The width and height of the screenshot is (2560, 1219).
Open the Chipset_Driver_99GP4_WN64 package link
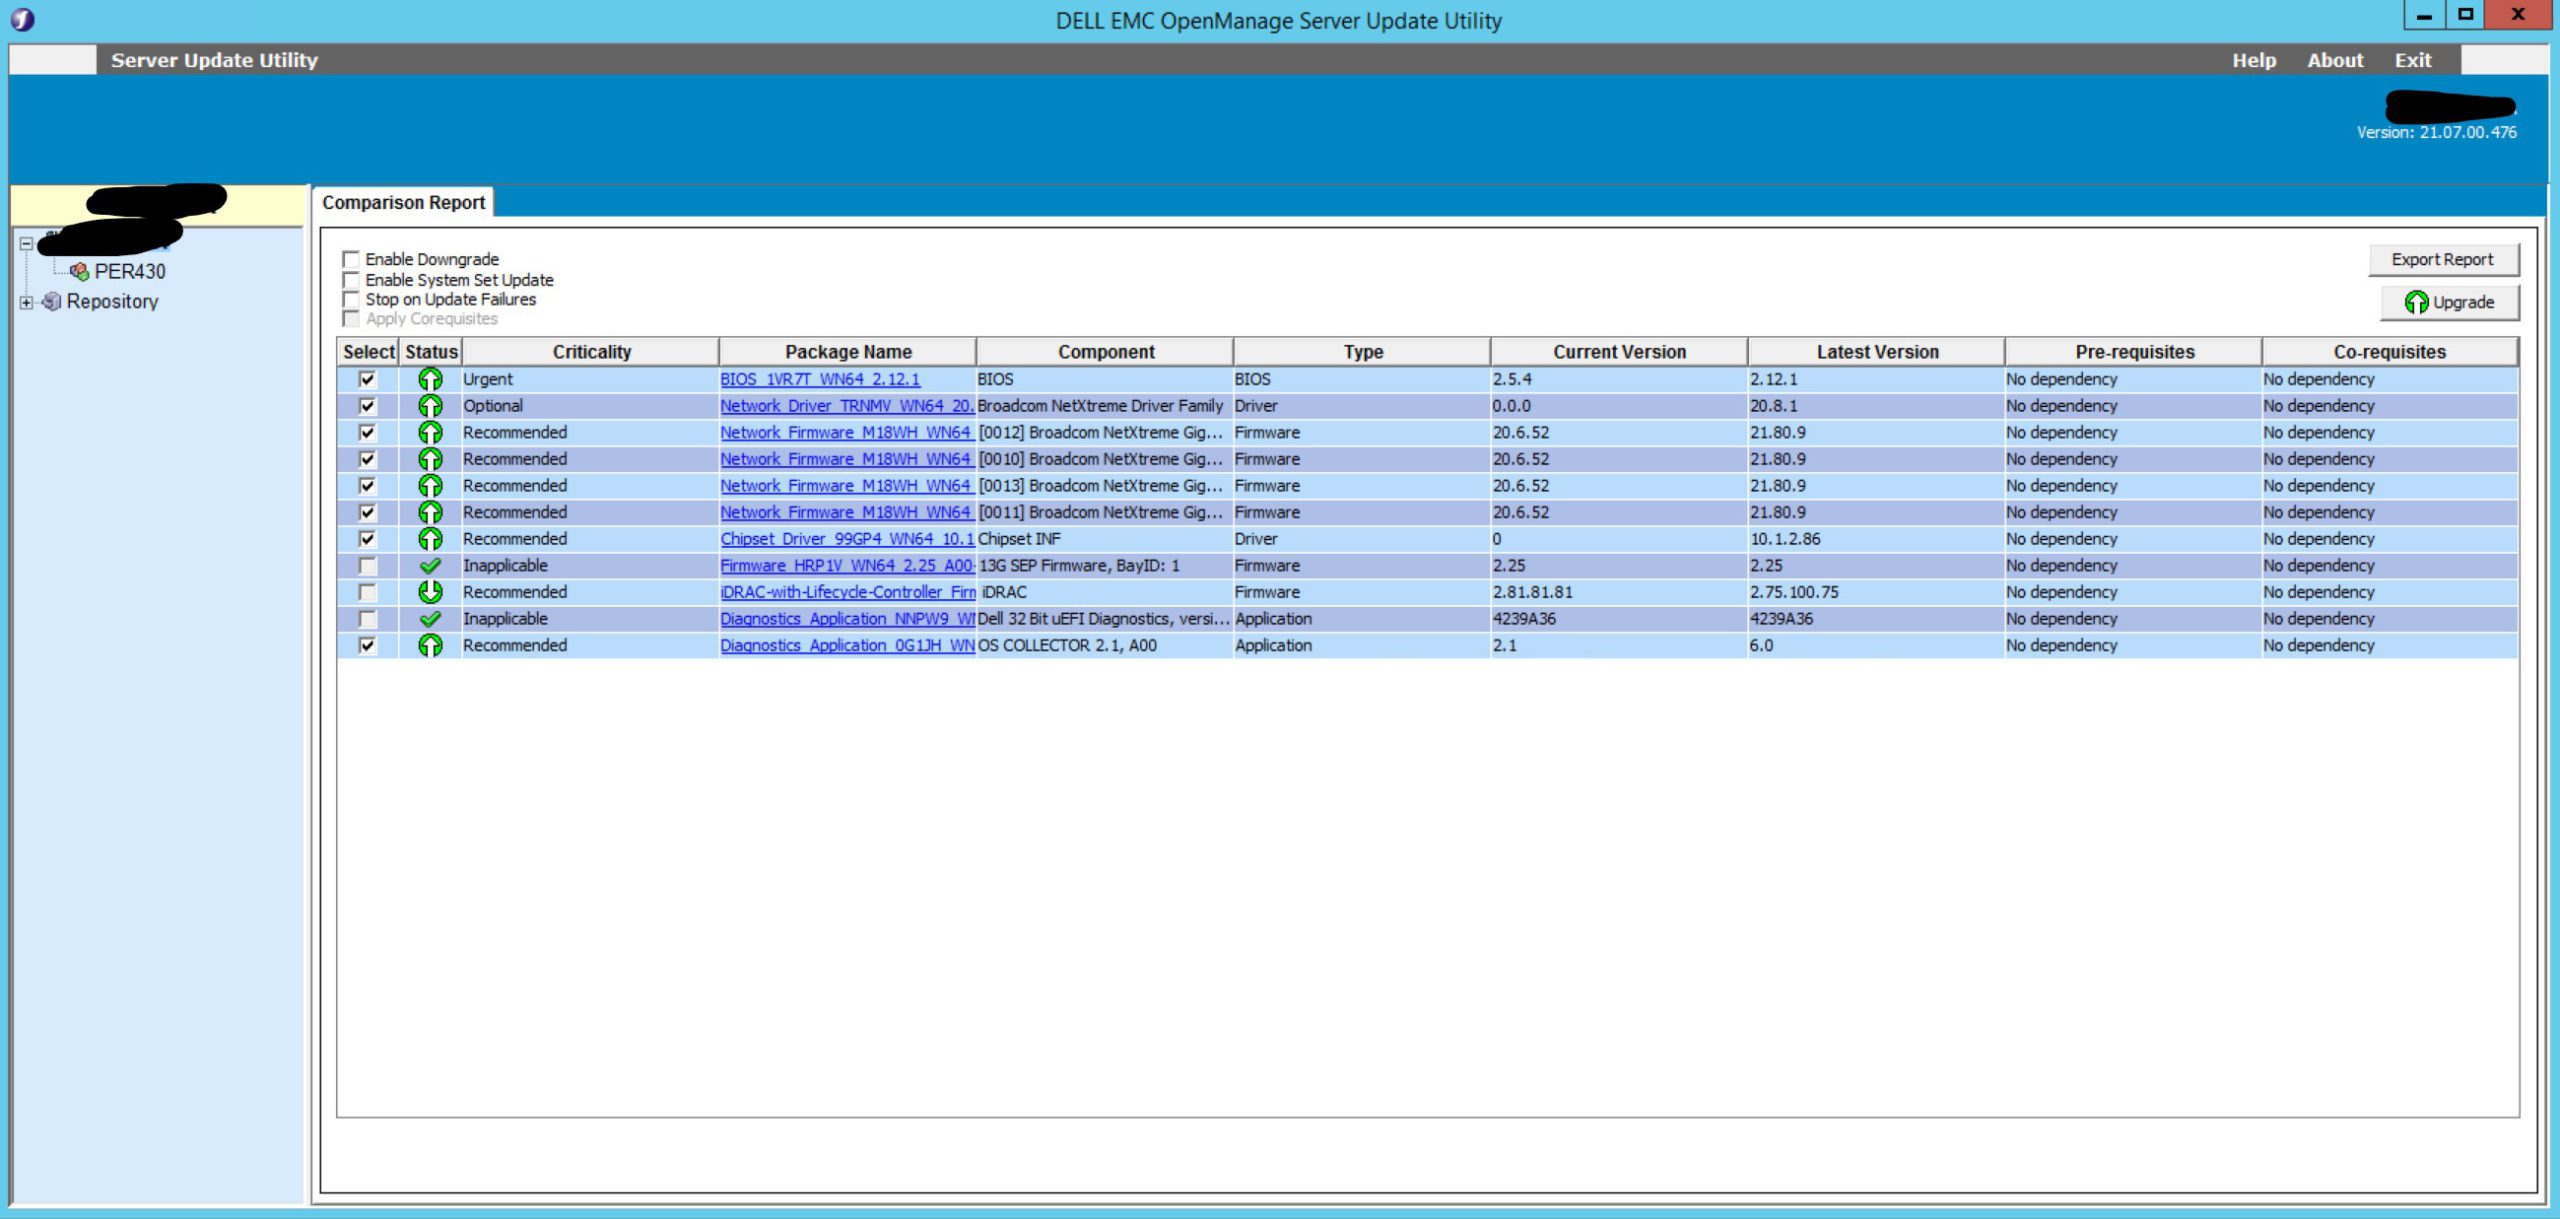click(847, 539)
